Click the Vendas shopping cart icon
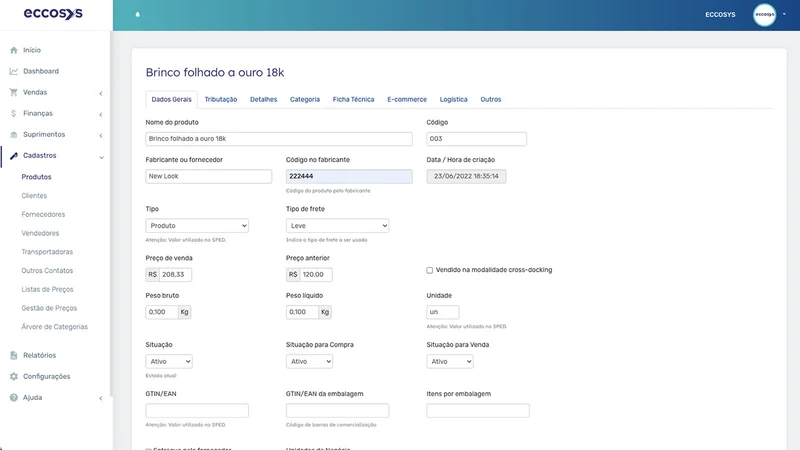 tap(14, 92)
